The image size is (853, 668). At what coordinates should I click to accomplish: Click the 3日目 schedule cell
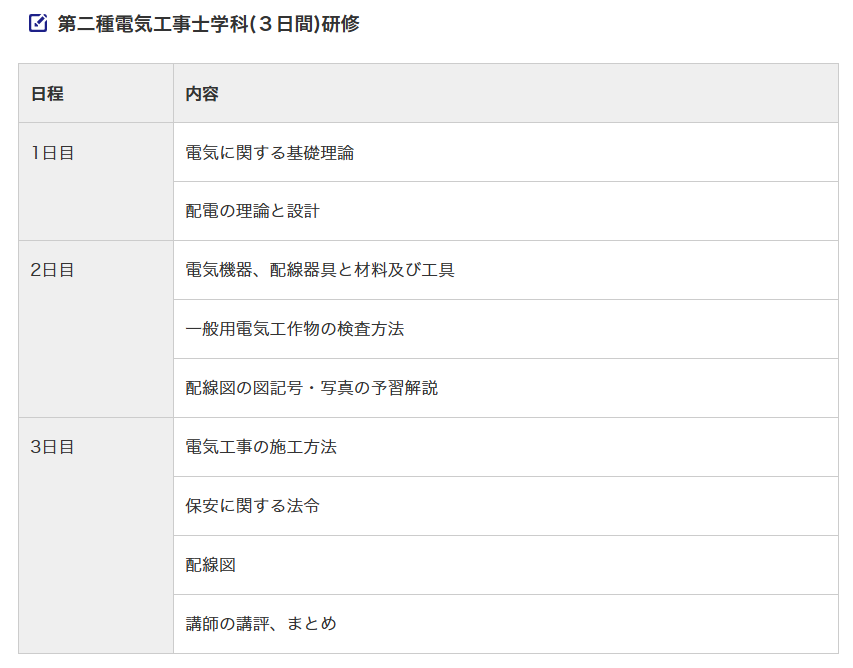(x=52, y=447)
